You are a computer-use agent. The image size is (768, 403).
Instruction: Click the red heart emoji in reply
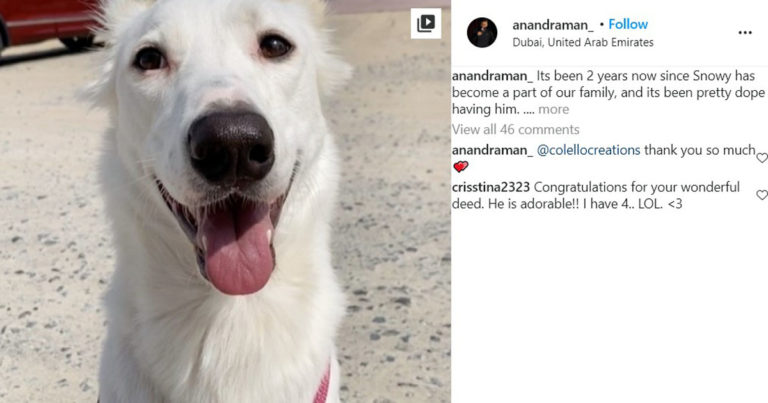point(460,167)
